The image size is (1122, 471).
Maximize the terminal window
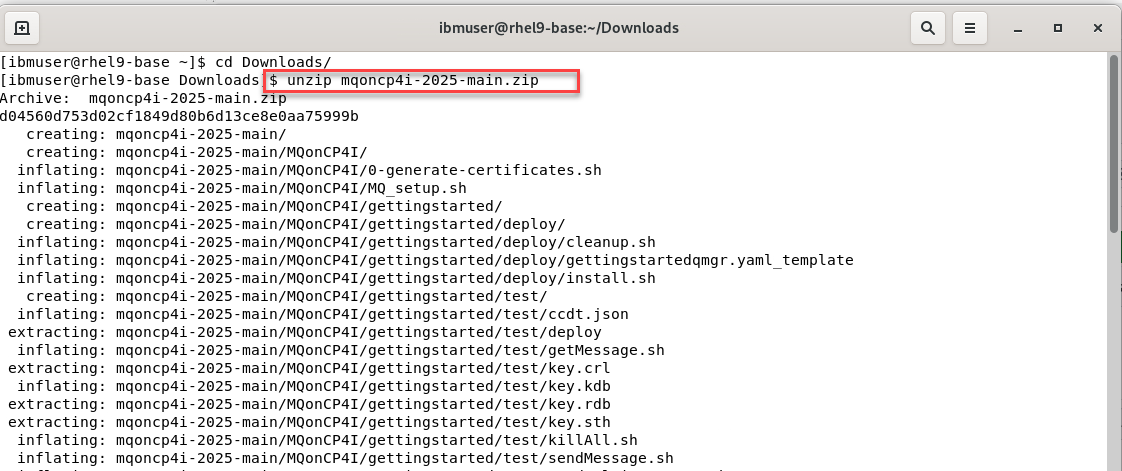coord(1057,28)
